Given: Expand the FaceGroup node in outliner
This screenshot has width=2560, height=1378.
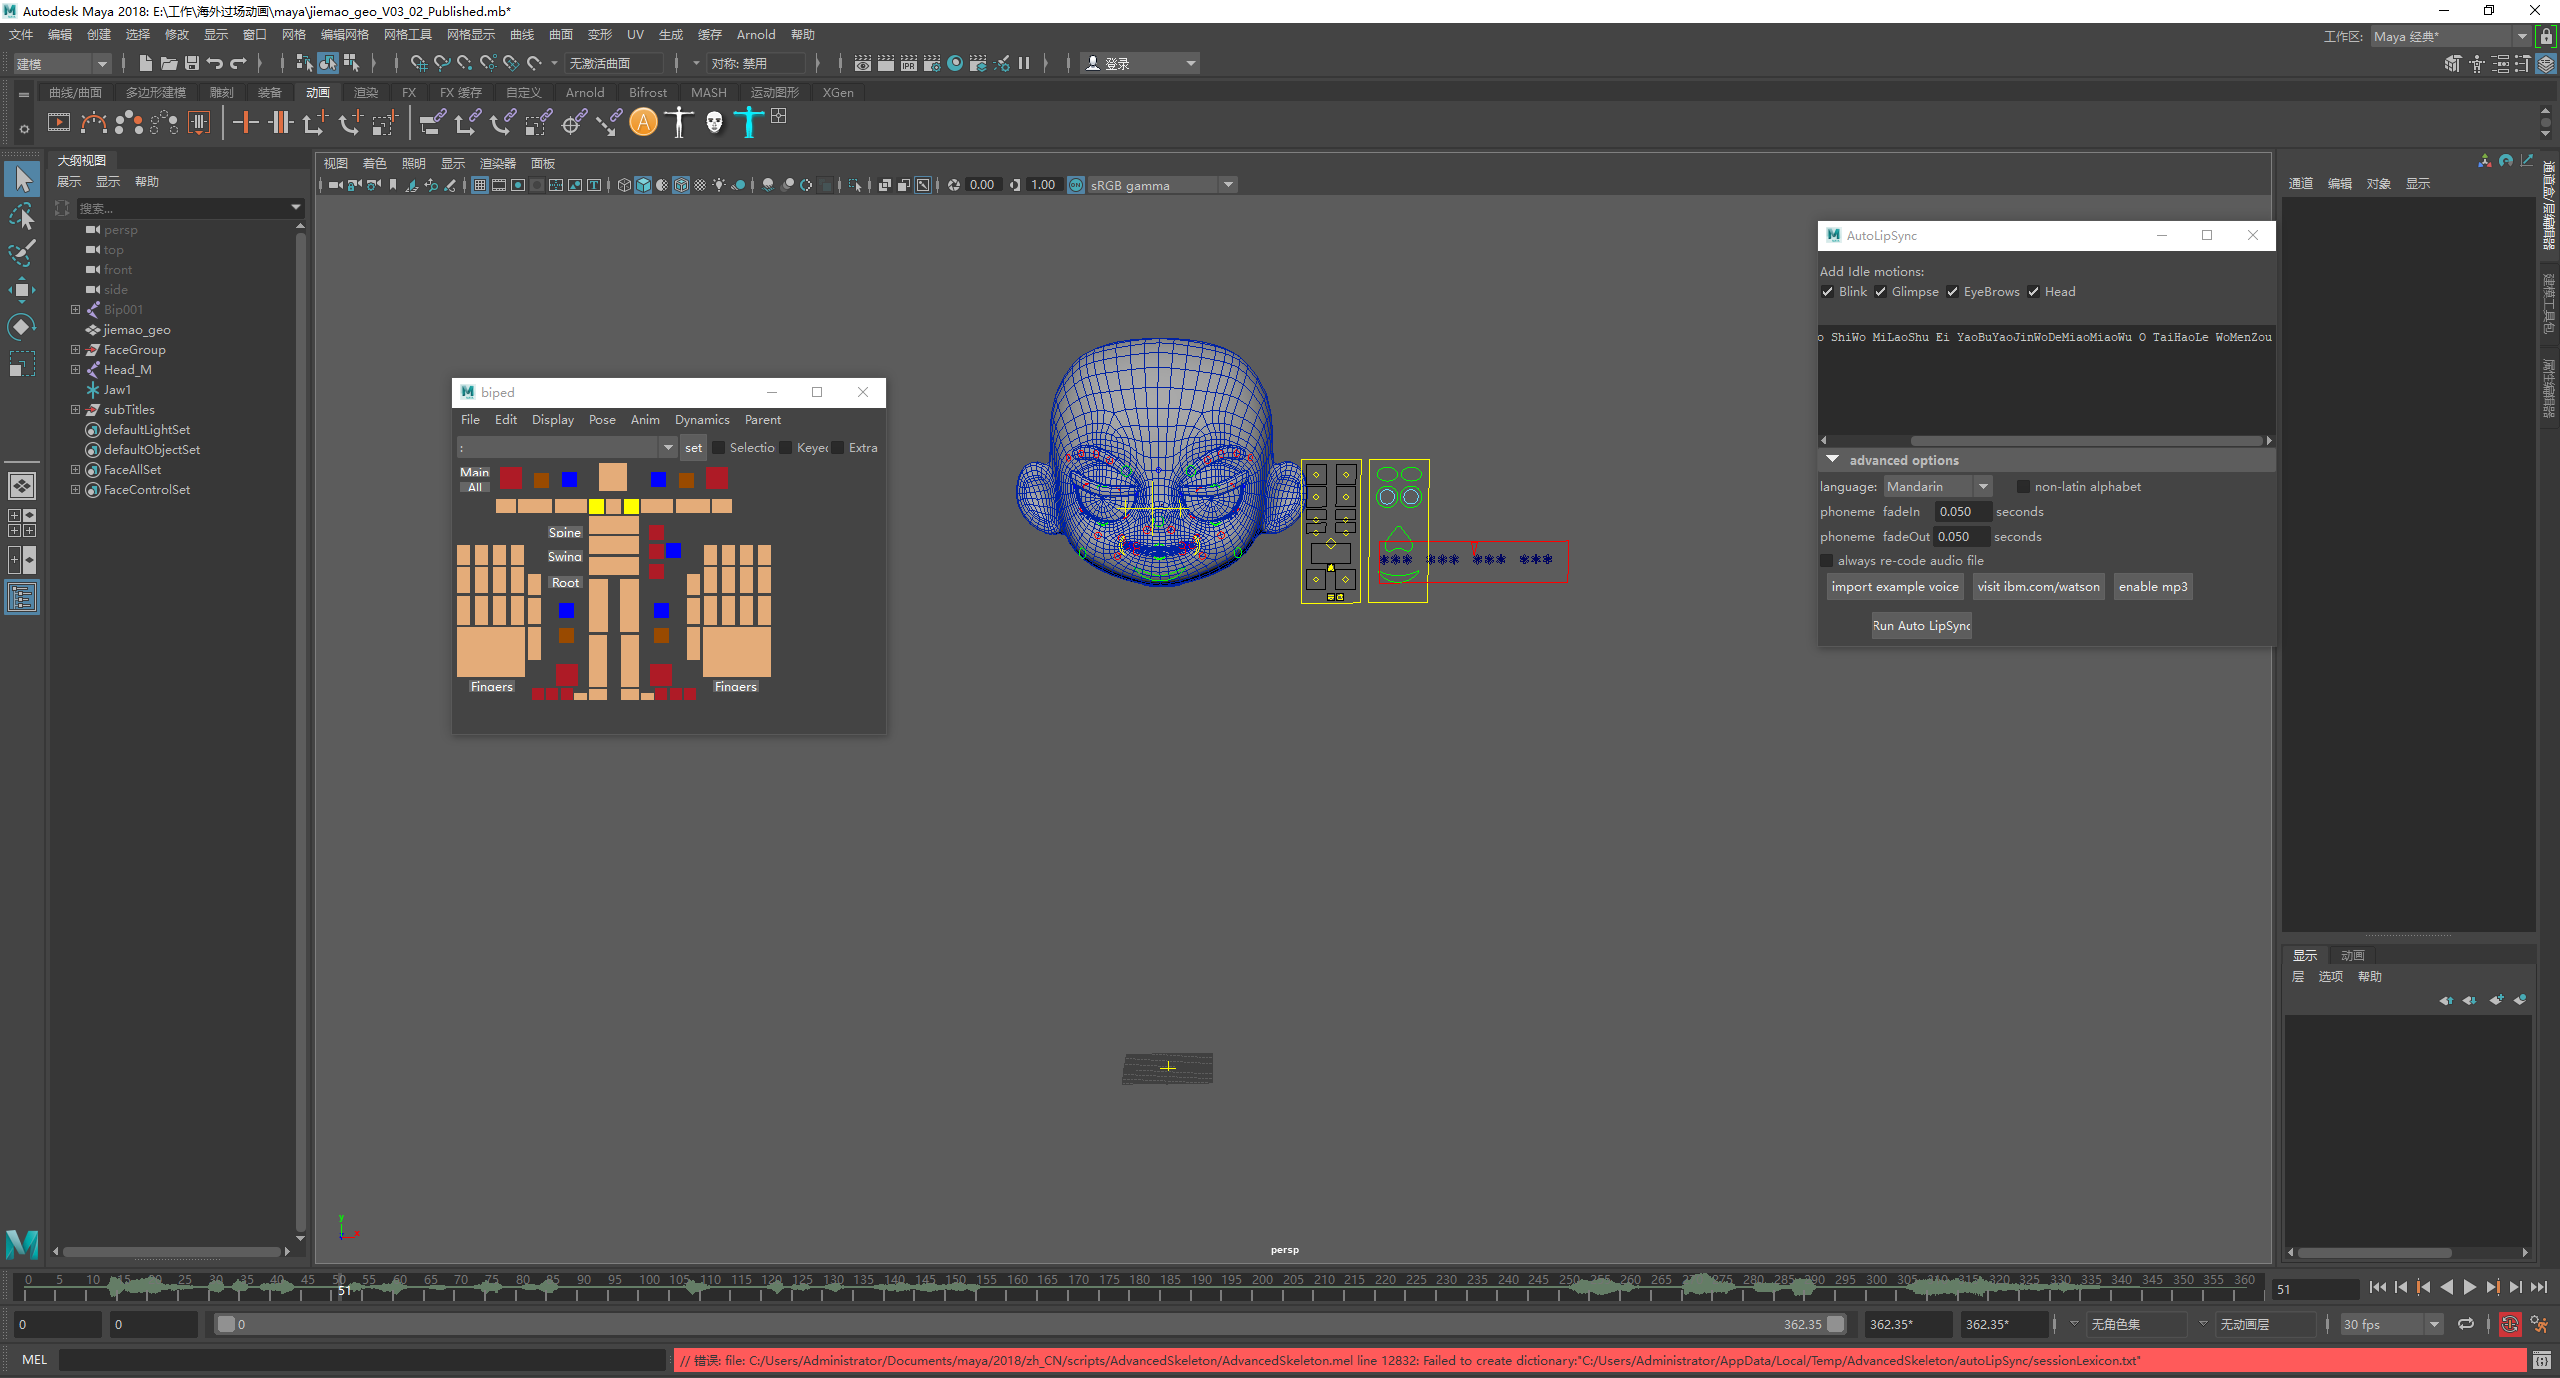Looking at the screenshot, I should pyautogui.click(x=75, y=350).
